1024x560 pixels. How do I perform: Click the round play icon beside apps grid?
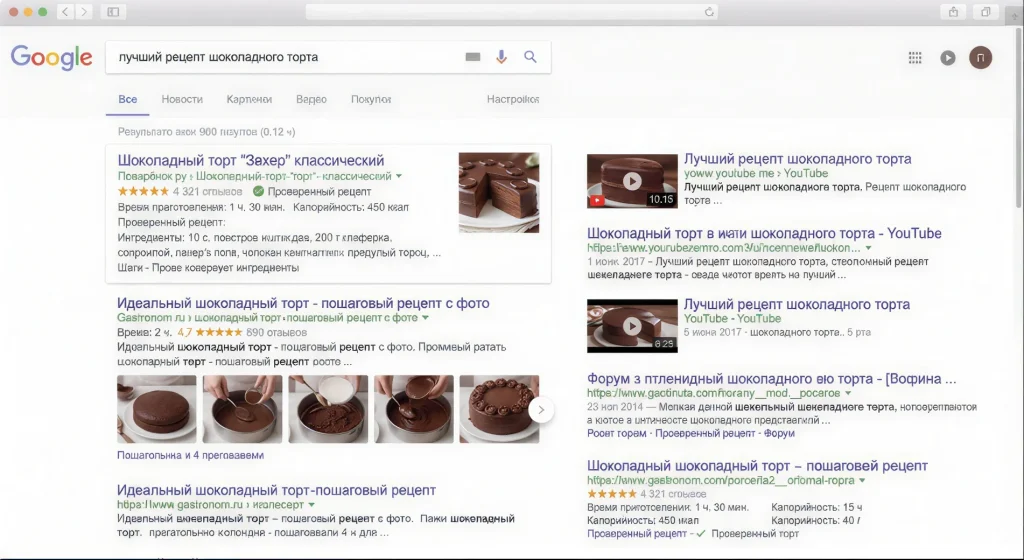[948, 58]
